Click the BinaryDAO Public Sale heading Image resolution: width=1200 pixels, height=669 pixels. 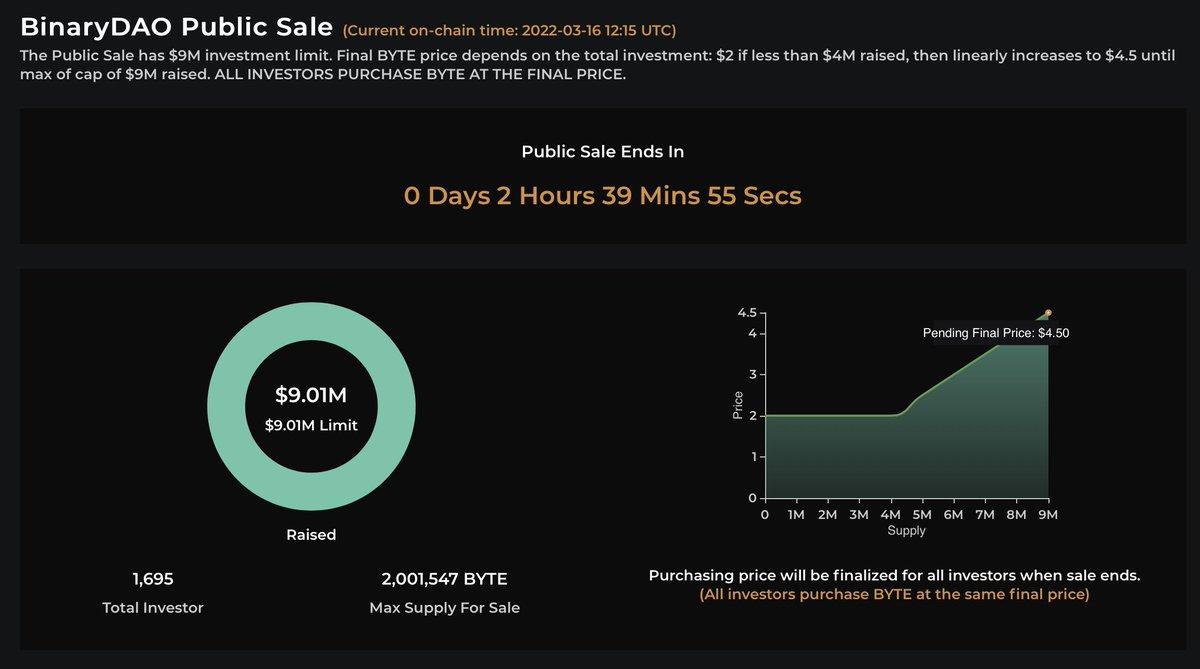(176, 26)
